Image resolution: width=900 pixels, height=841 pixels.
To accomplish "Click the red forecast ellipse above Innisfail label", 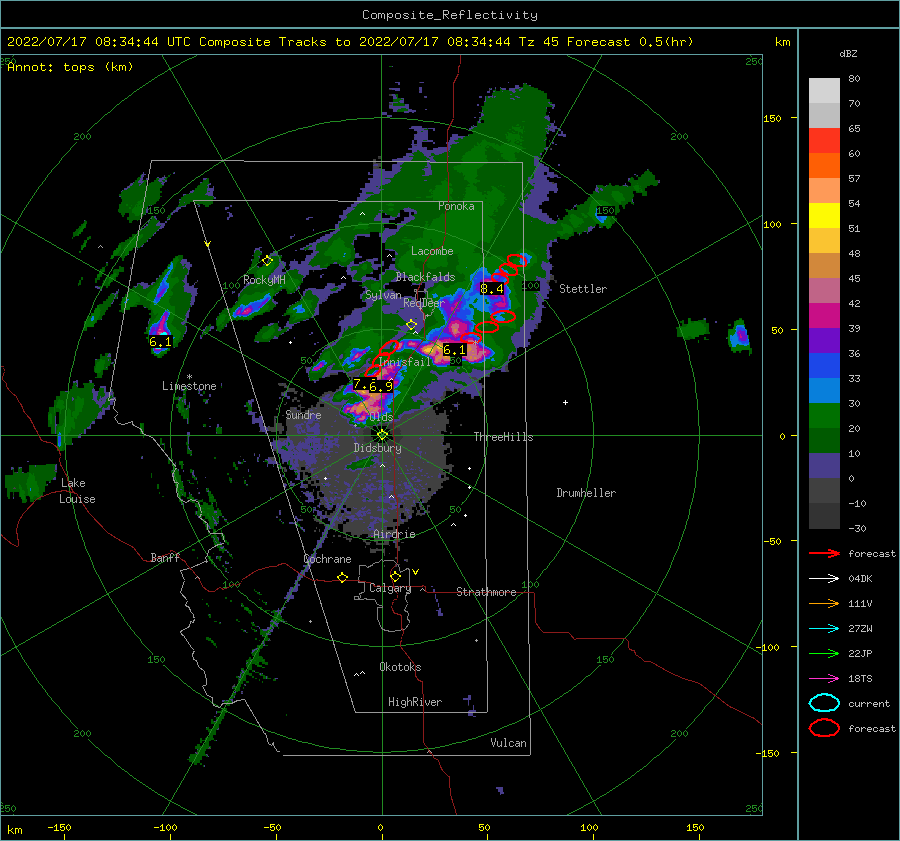I will (x=389, y=347).
